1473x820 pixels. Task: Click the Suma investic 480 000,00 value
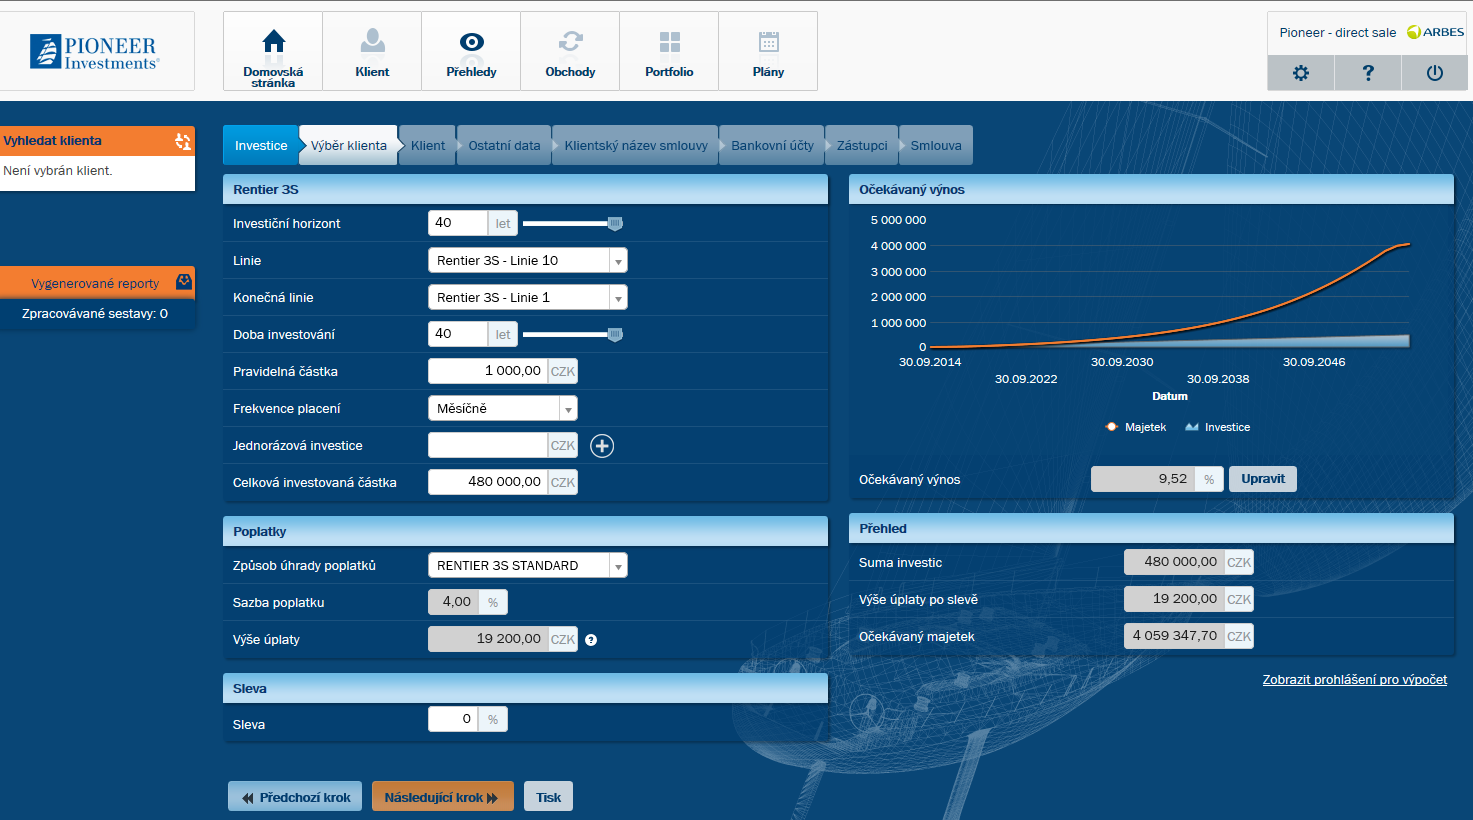point(1174,562)
